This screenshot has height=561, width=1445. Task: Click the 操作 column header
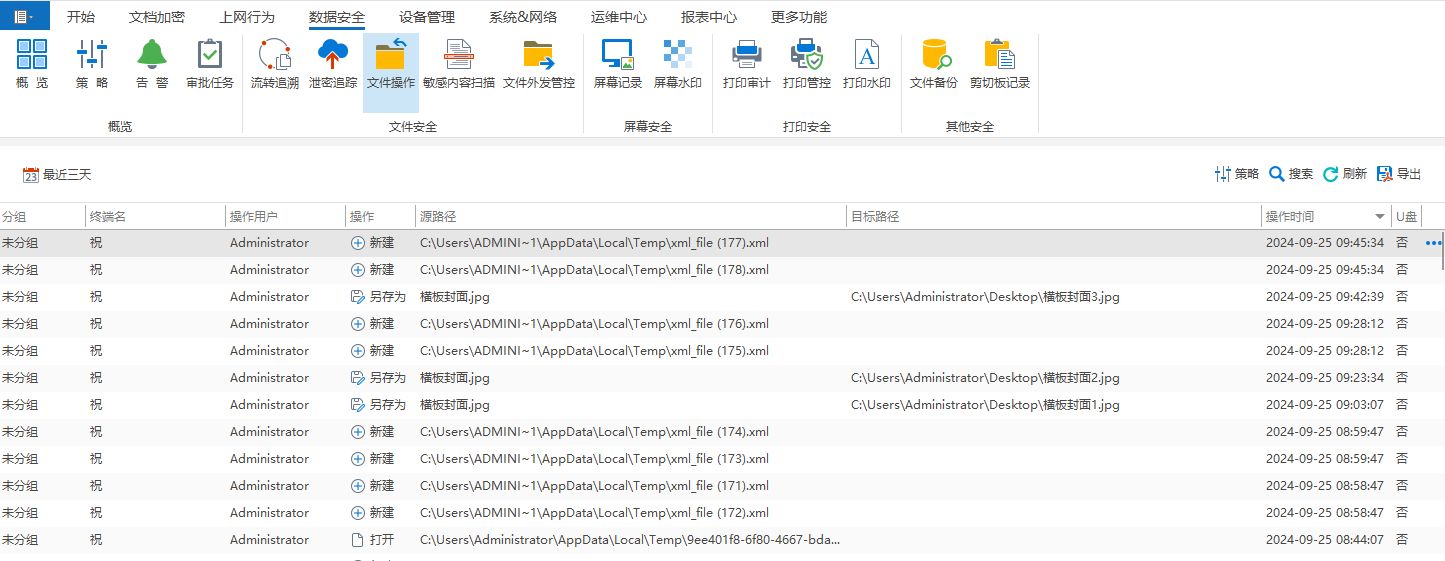point(380,216)
